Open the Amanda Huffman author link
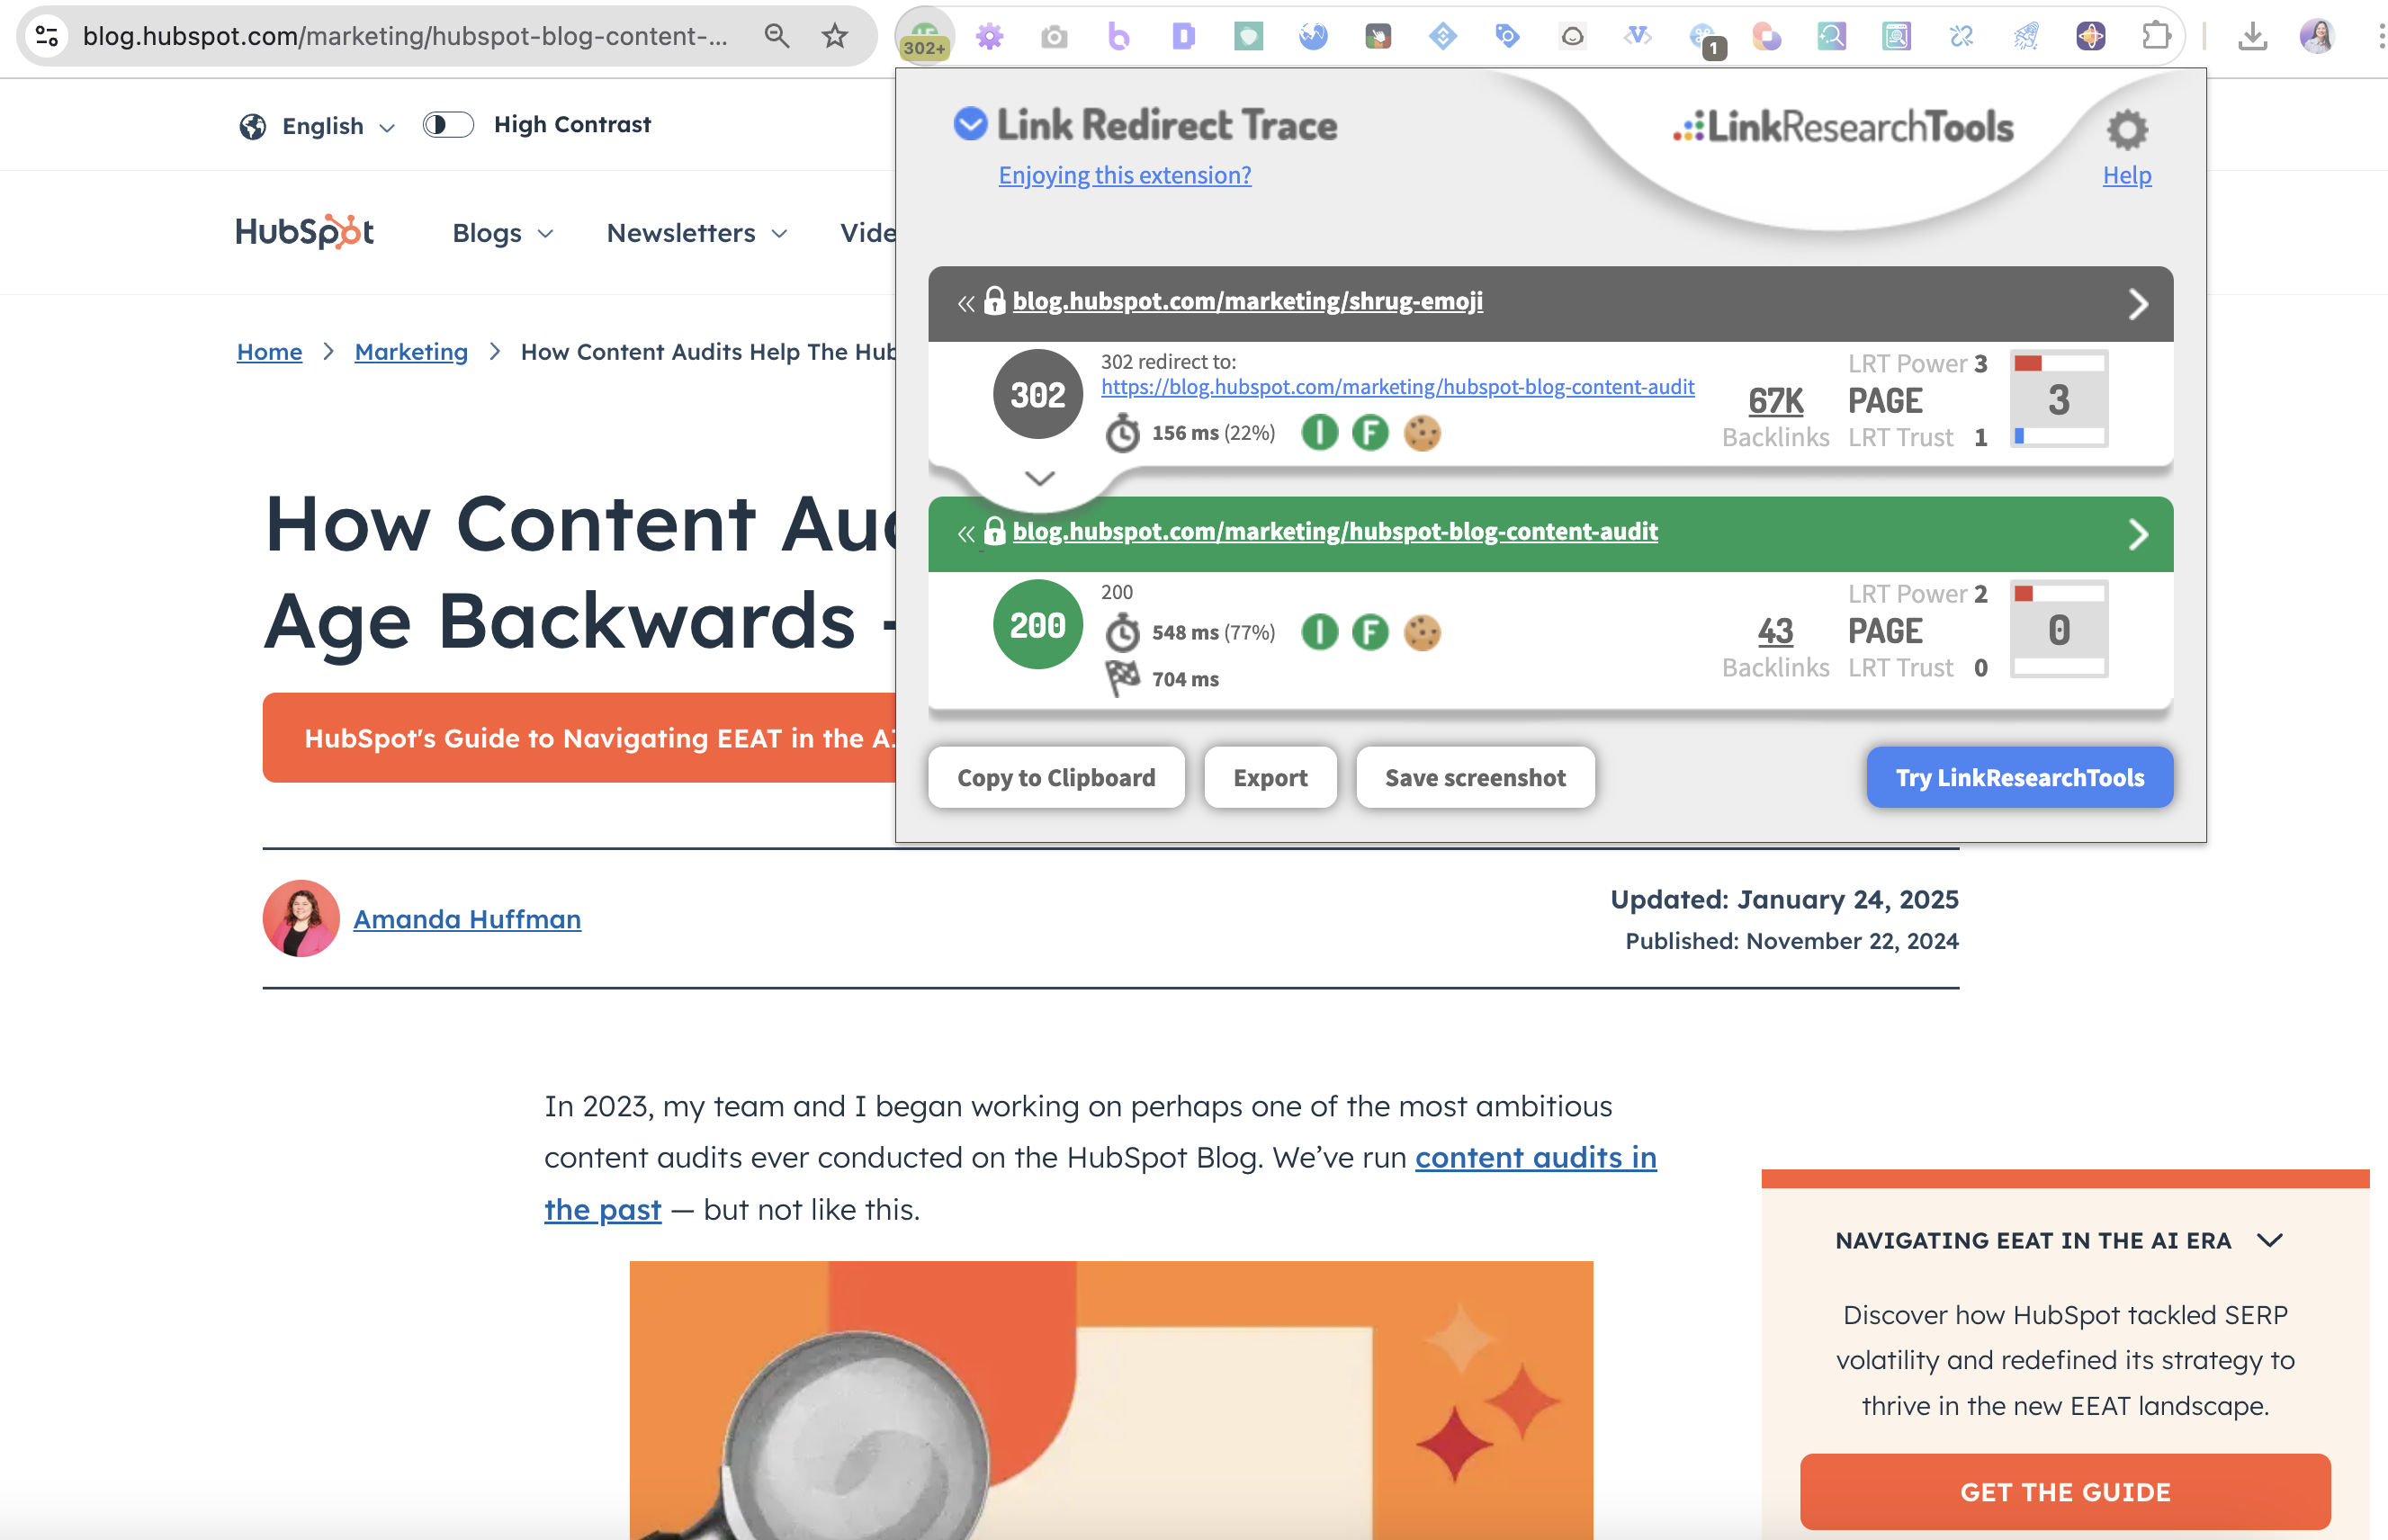The image size is (2388, 1540). tap(467, 919)
